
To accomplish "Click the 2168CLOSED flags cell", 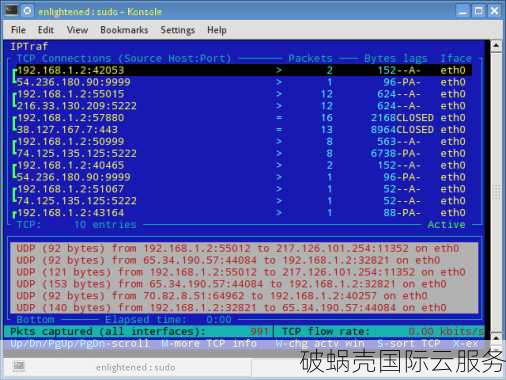I will (402, 118).
